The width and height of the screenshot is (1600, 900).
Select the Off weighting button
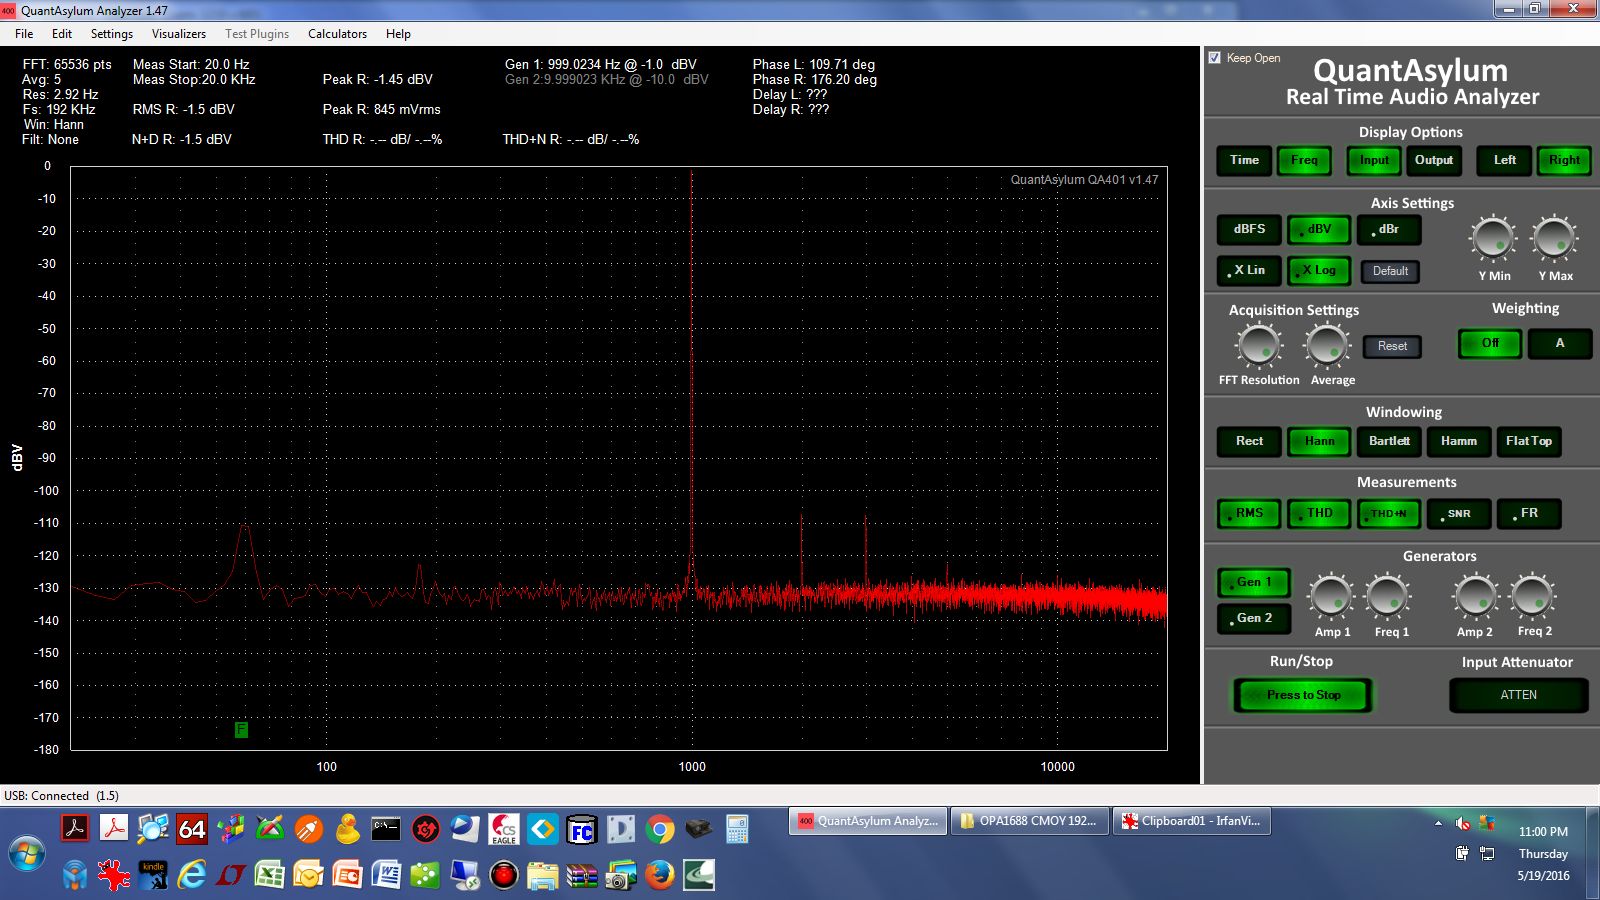point(1490,343)
